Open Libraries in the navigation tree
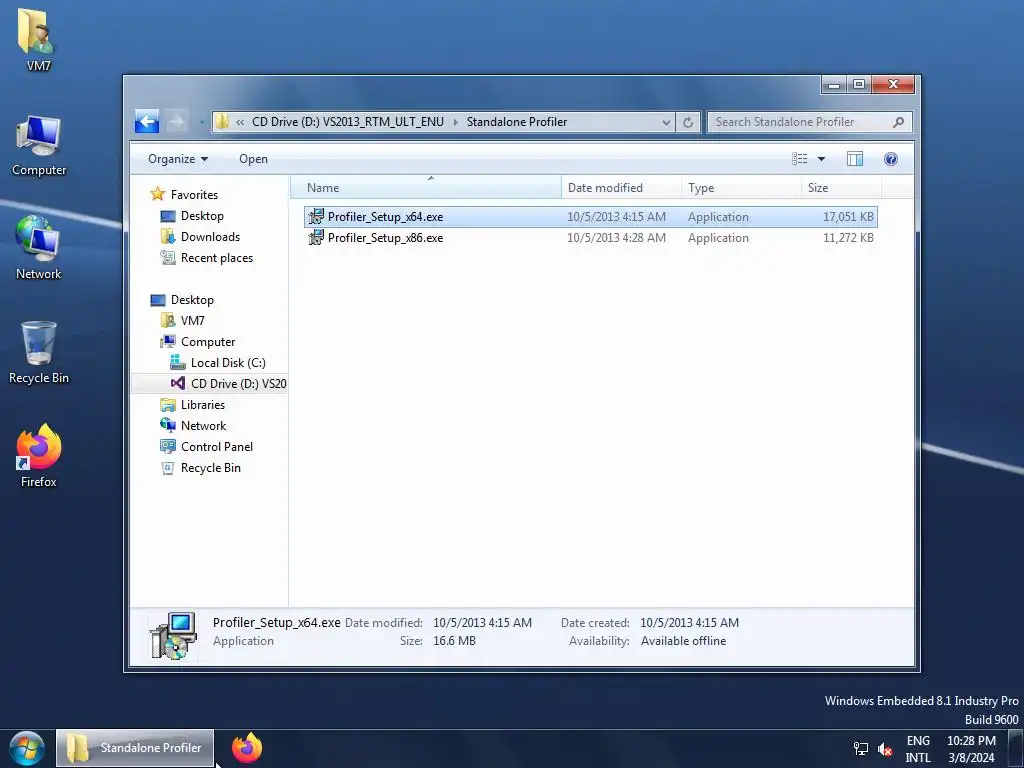This screenshot has height=768, width=1024. coord(202,404)
